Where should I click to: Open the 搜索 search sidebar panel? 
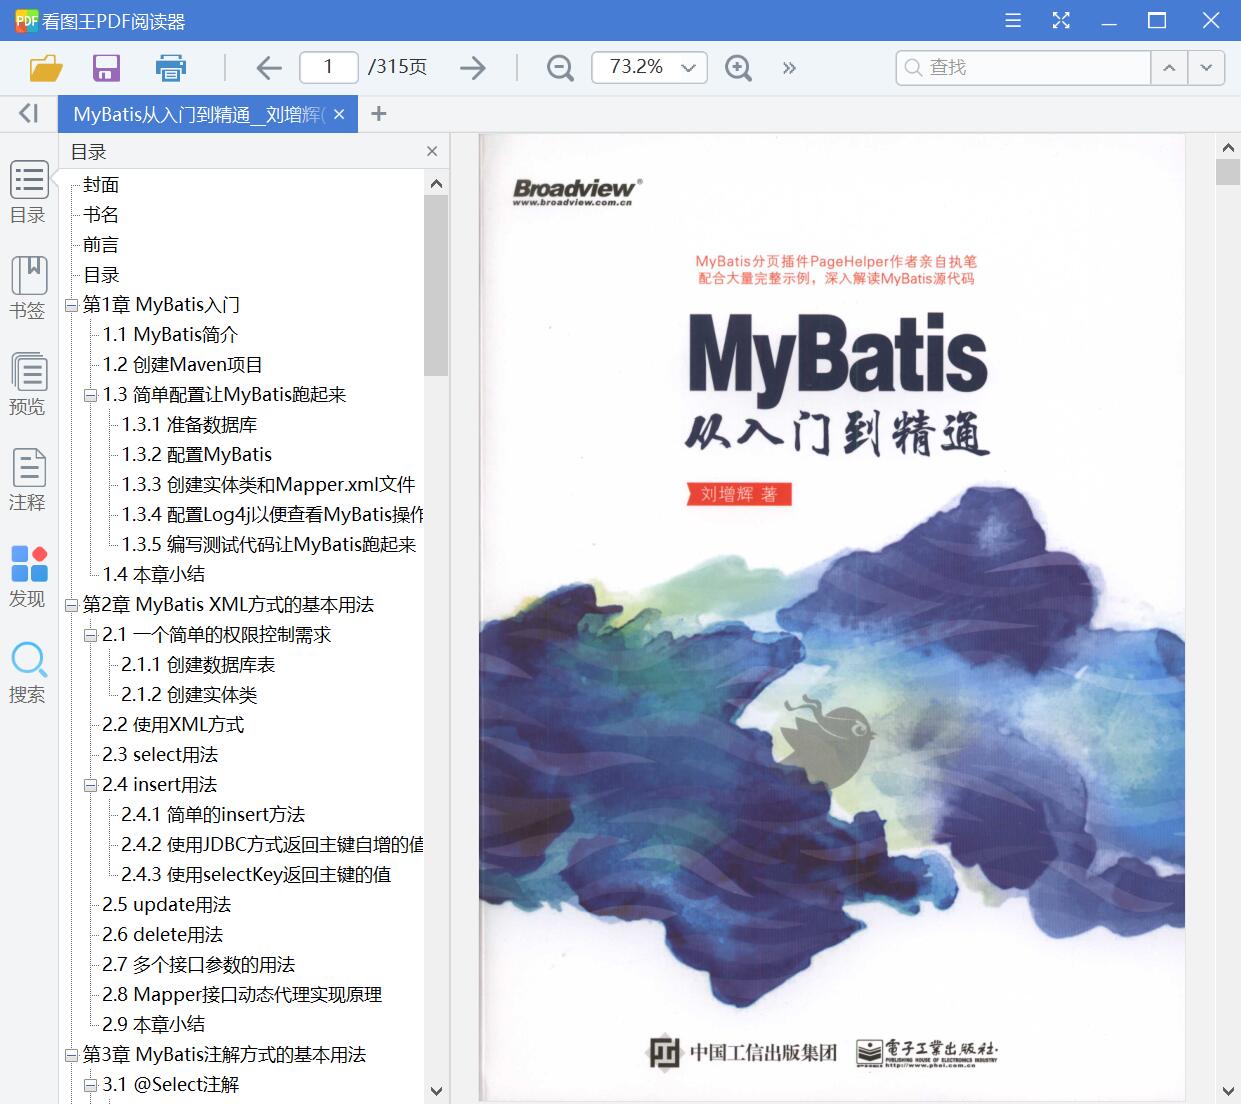click(x=28, y=672)
